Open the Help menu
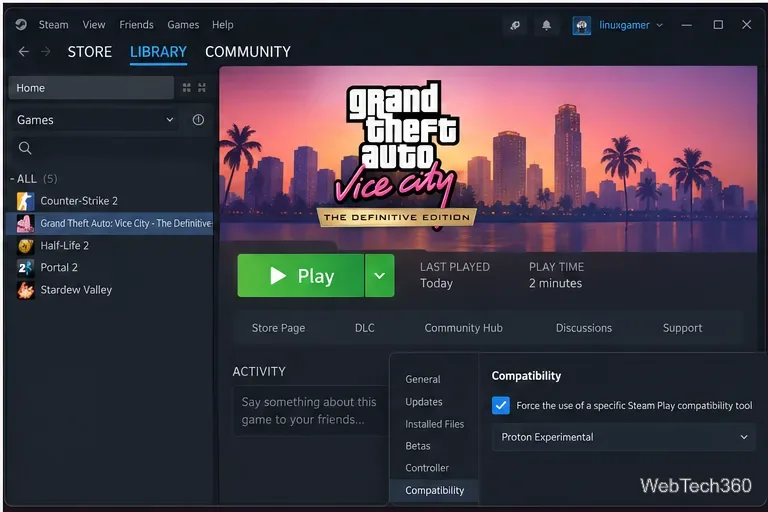768x512 pixels. (222, 24)
